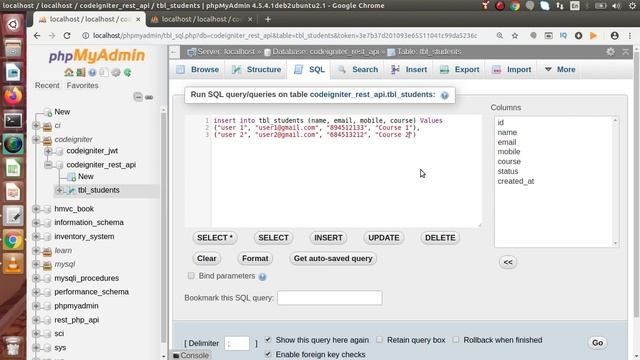Image resolution: width=640 pixels, height=360 pixels.
Task: Bookmark page with star icon
Action: point(515,36)
